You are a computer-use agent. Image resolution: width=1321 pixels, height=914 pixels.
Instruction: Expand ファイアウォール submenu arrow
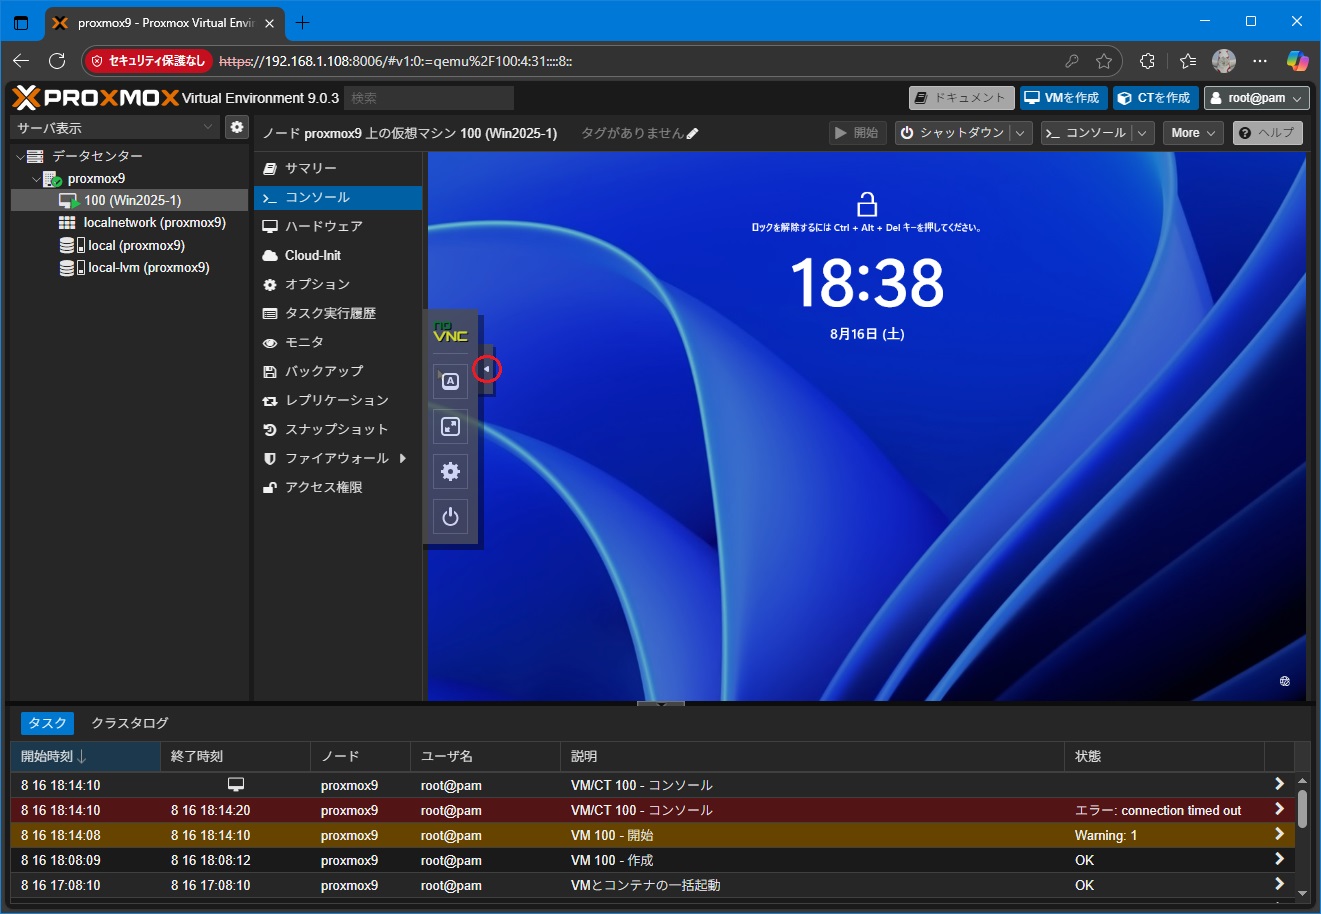tap(403, 458)
